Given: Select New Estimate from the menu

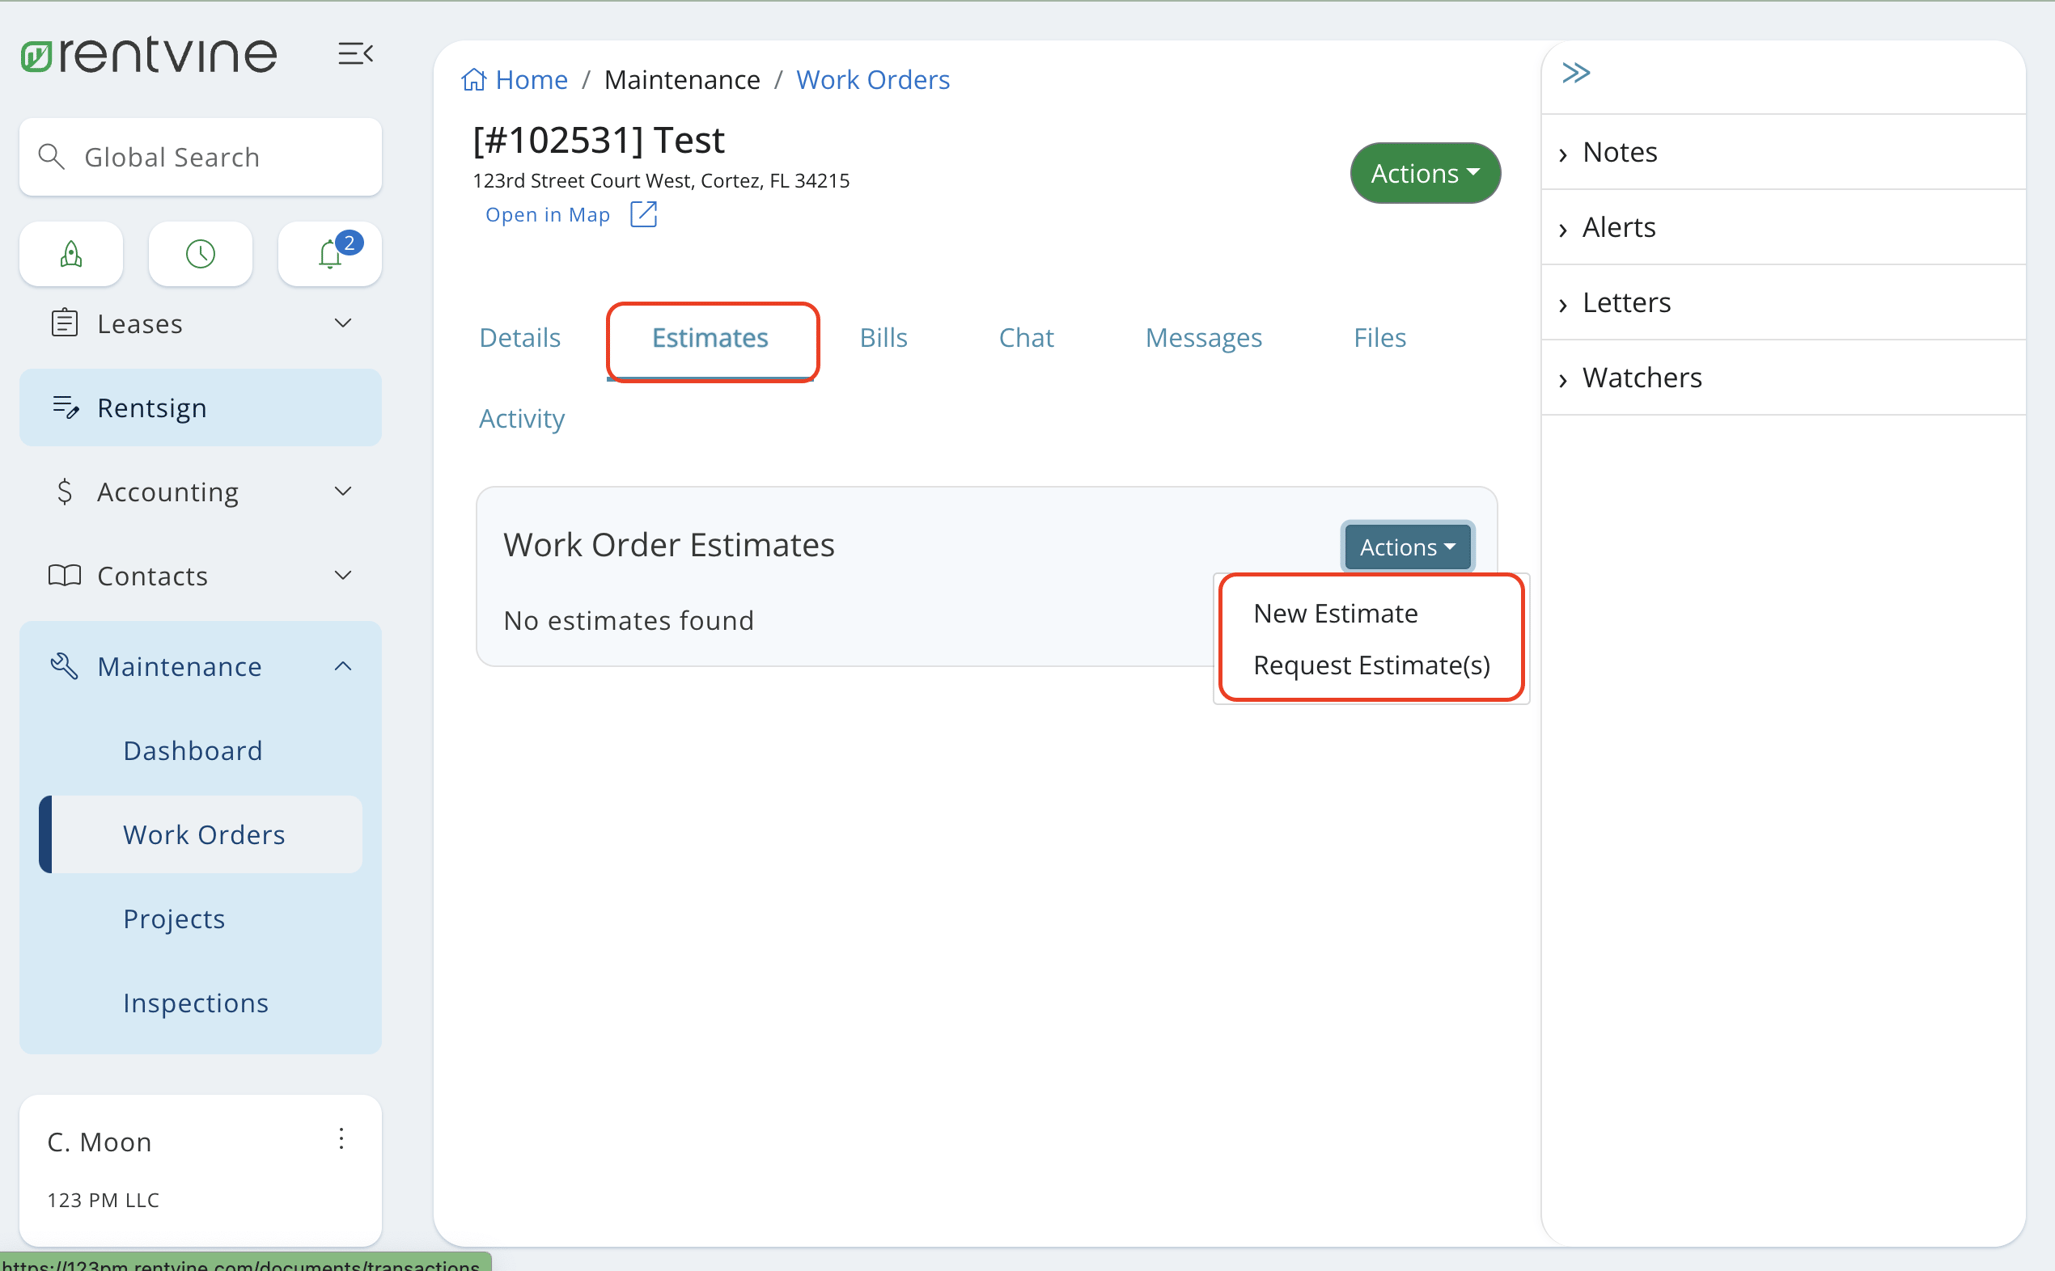Looking at the screenshot, I should tap(1336, 613).
